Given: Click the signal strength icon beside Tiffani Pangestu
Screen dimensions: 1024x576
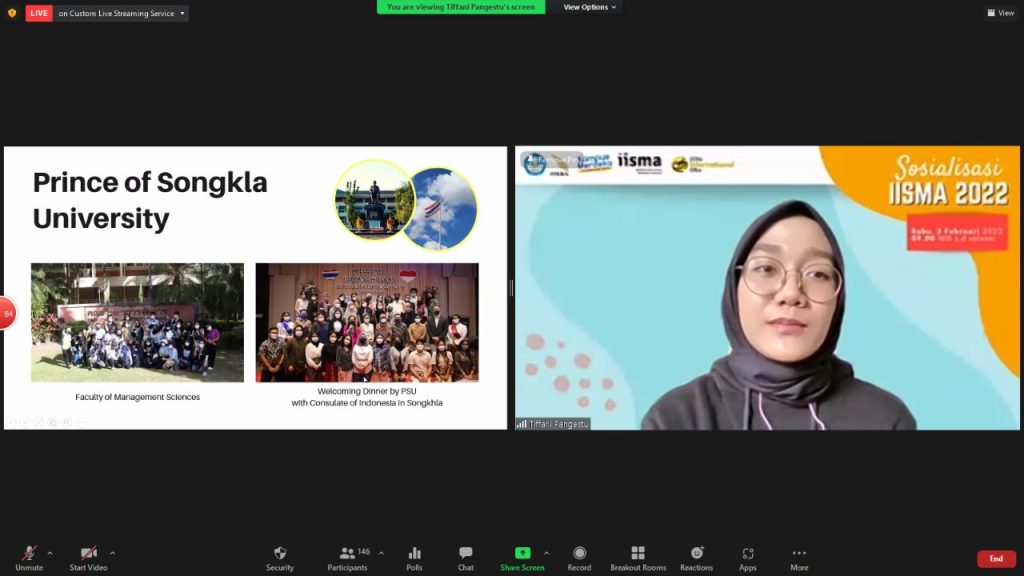Looking at the screenshot, I should 522,424.
